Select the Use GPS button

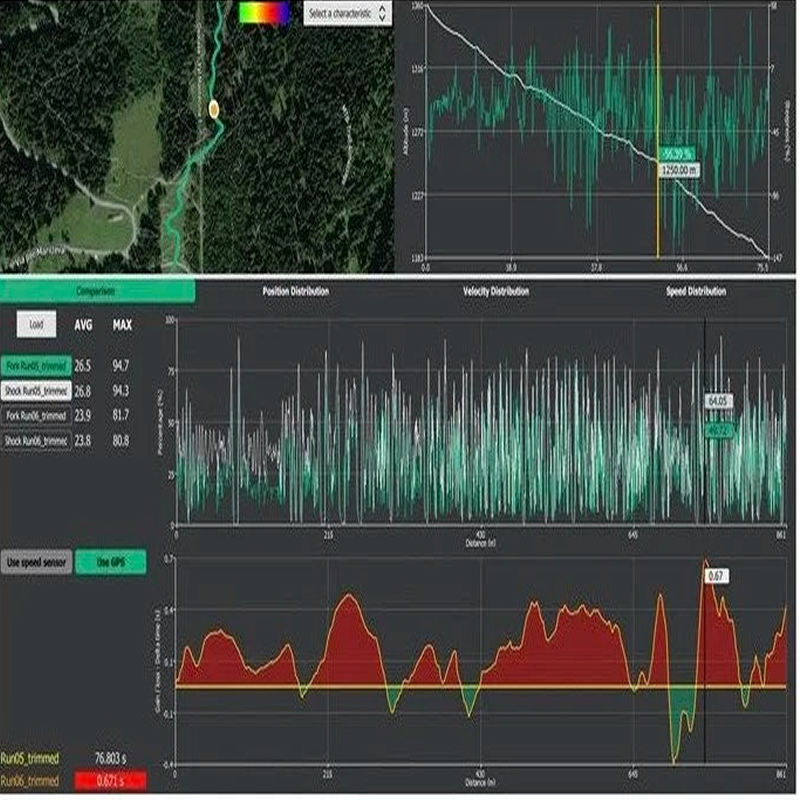111,562
